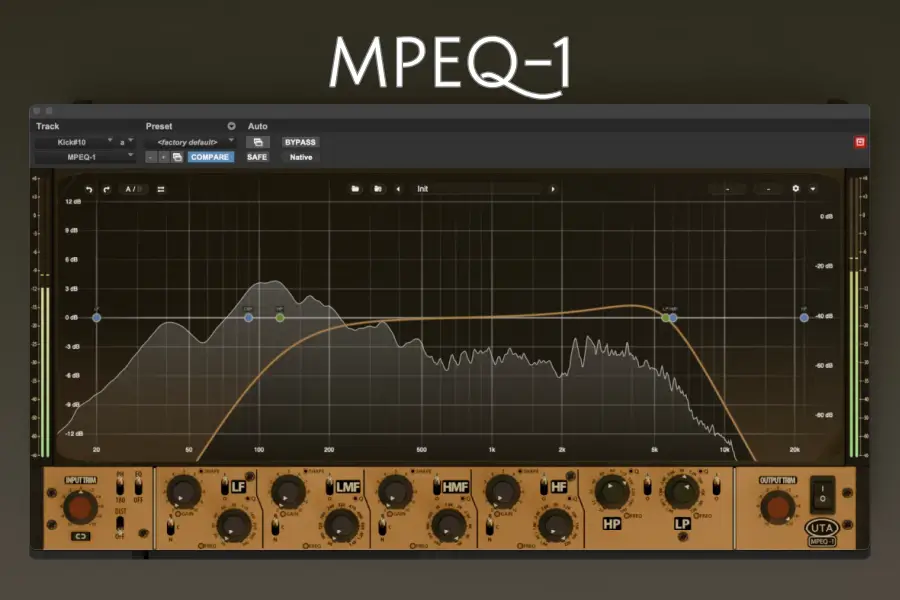Click the second dash value field near gear
This screenshot has height=600, width=900.
[769, 189]
